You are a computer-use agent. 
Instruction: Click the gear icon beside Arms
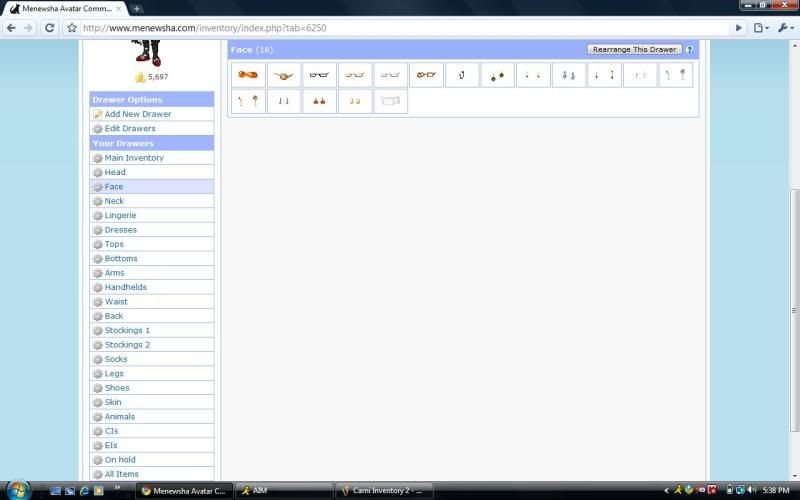(97, 273)
